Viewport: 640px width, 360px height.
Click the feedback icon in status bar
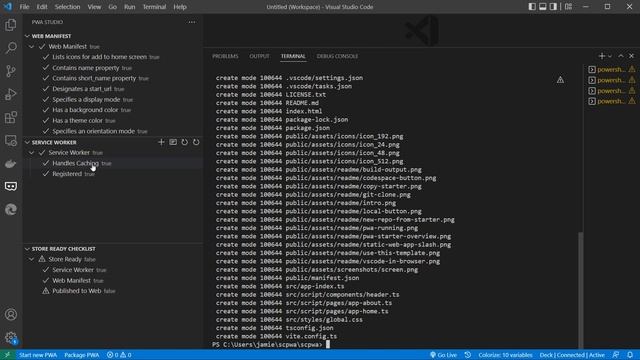616,355
